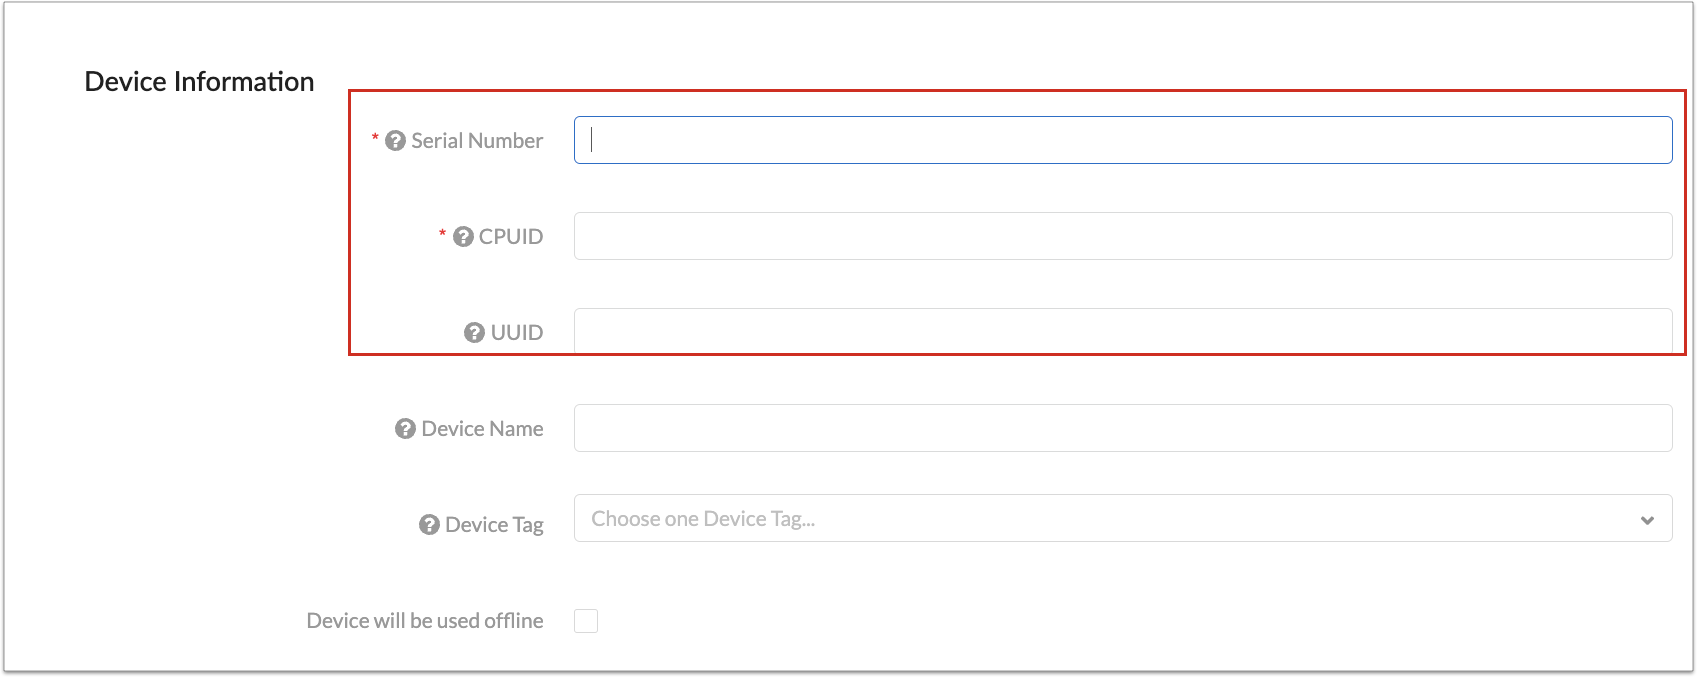1697x677 pixels.
Task: Click the 'Device Information' section heading
Action: (199, 82)
